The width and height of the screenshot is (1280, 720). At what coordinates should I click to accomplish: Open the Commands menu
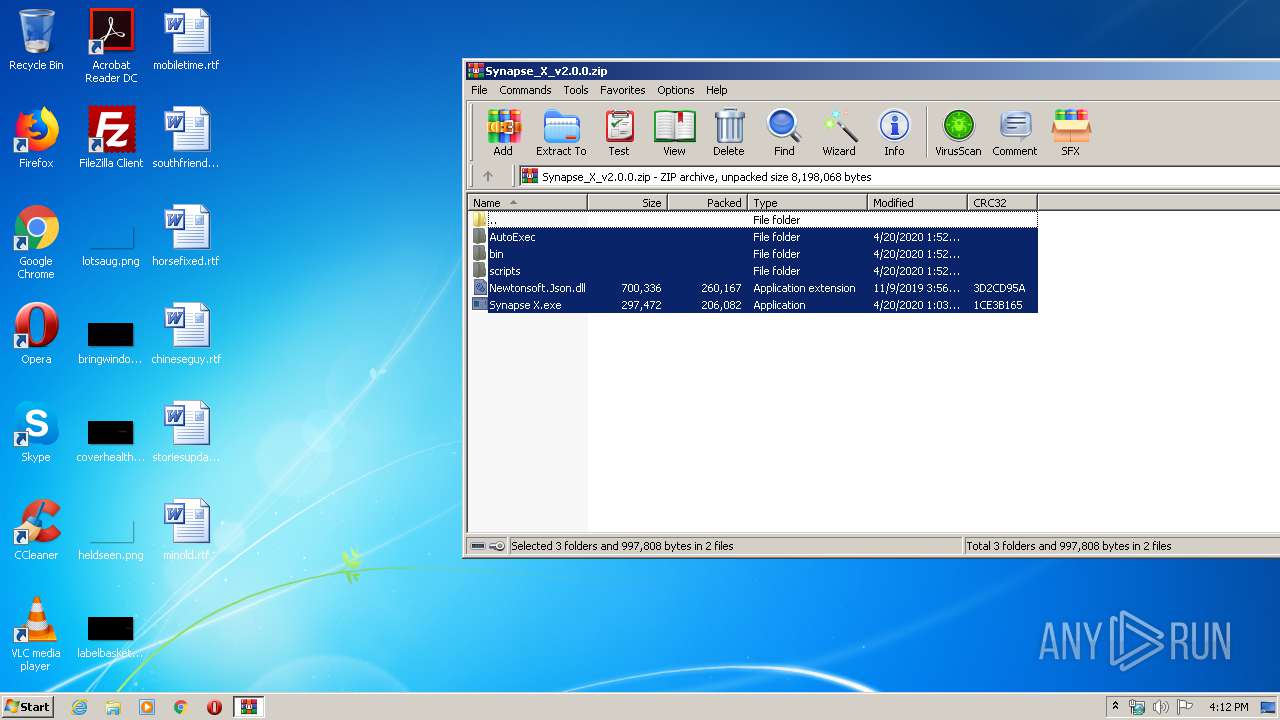click(525, 90)
